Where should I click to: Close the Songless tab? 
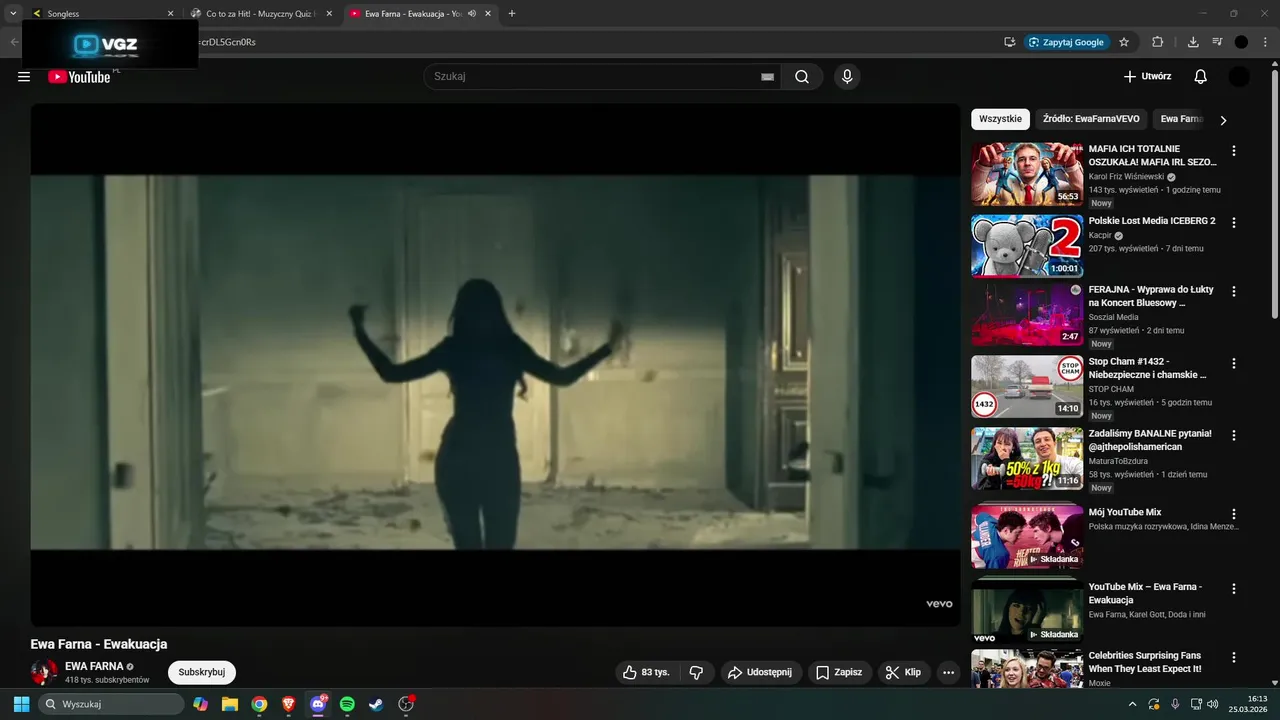tap(170, 14)
